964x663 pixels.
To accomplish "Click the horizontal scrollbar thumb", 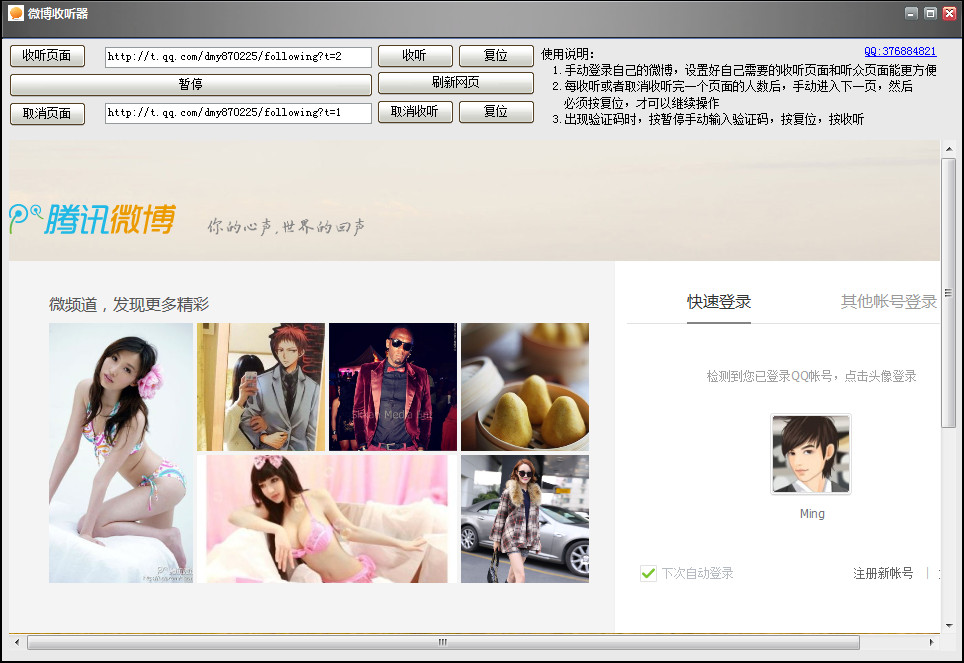I will [x=443, y=642].
